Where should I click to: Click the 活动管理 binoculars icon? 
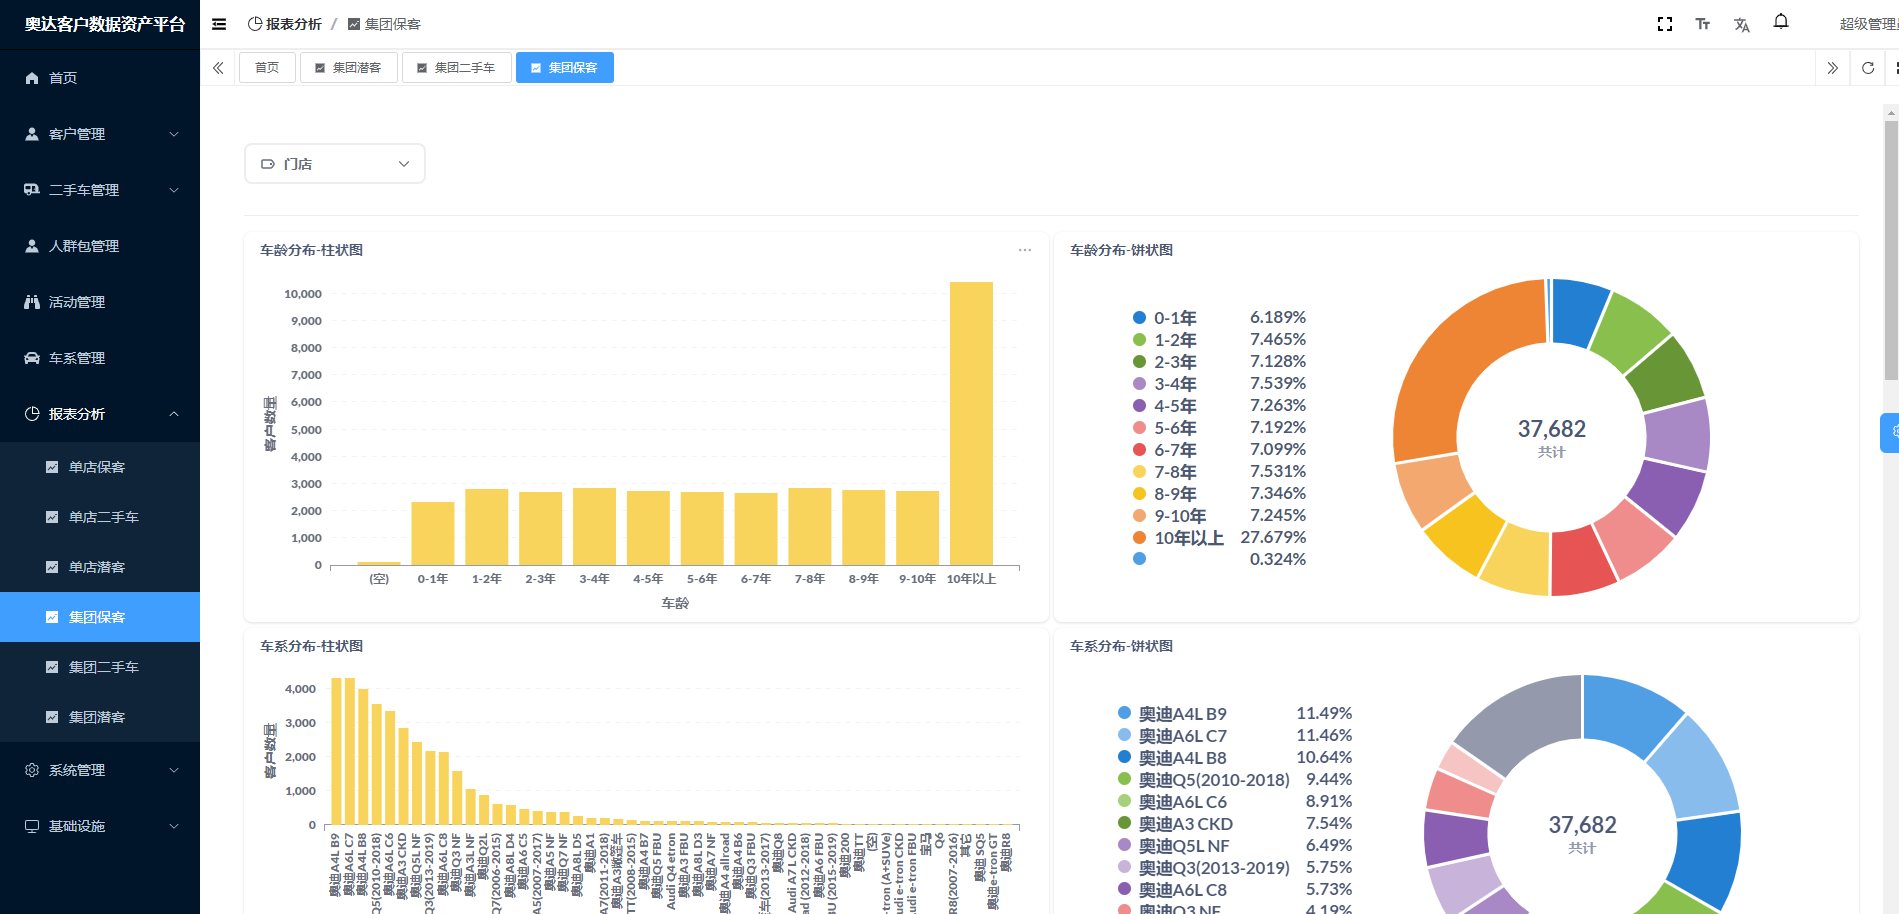pos(32,302)
